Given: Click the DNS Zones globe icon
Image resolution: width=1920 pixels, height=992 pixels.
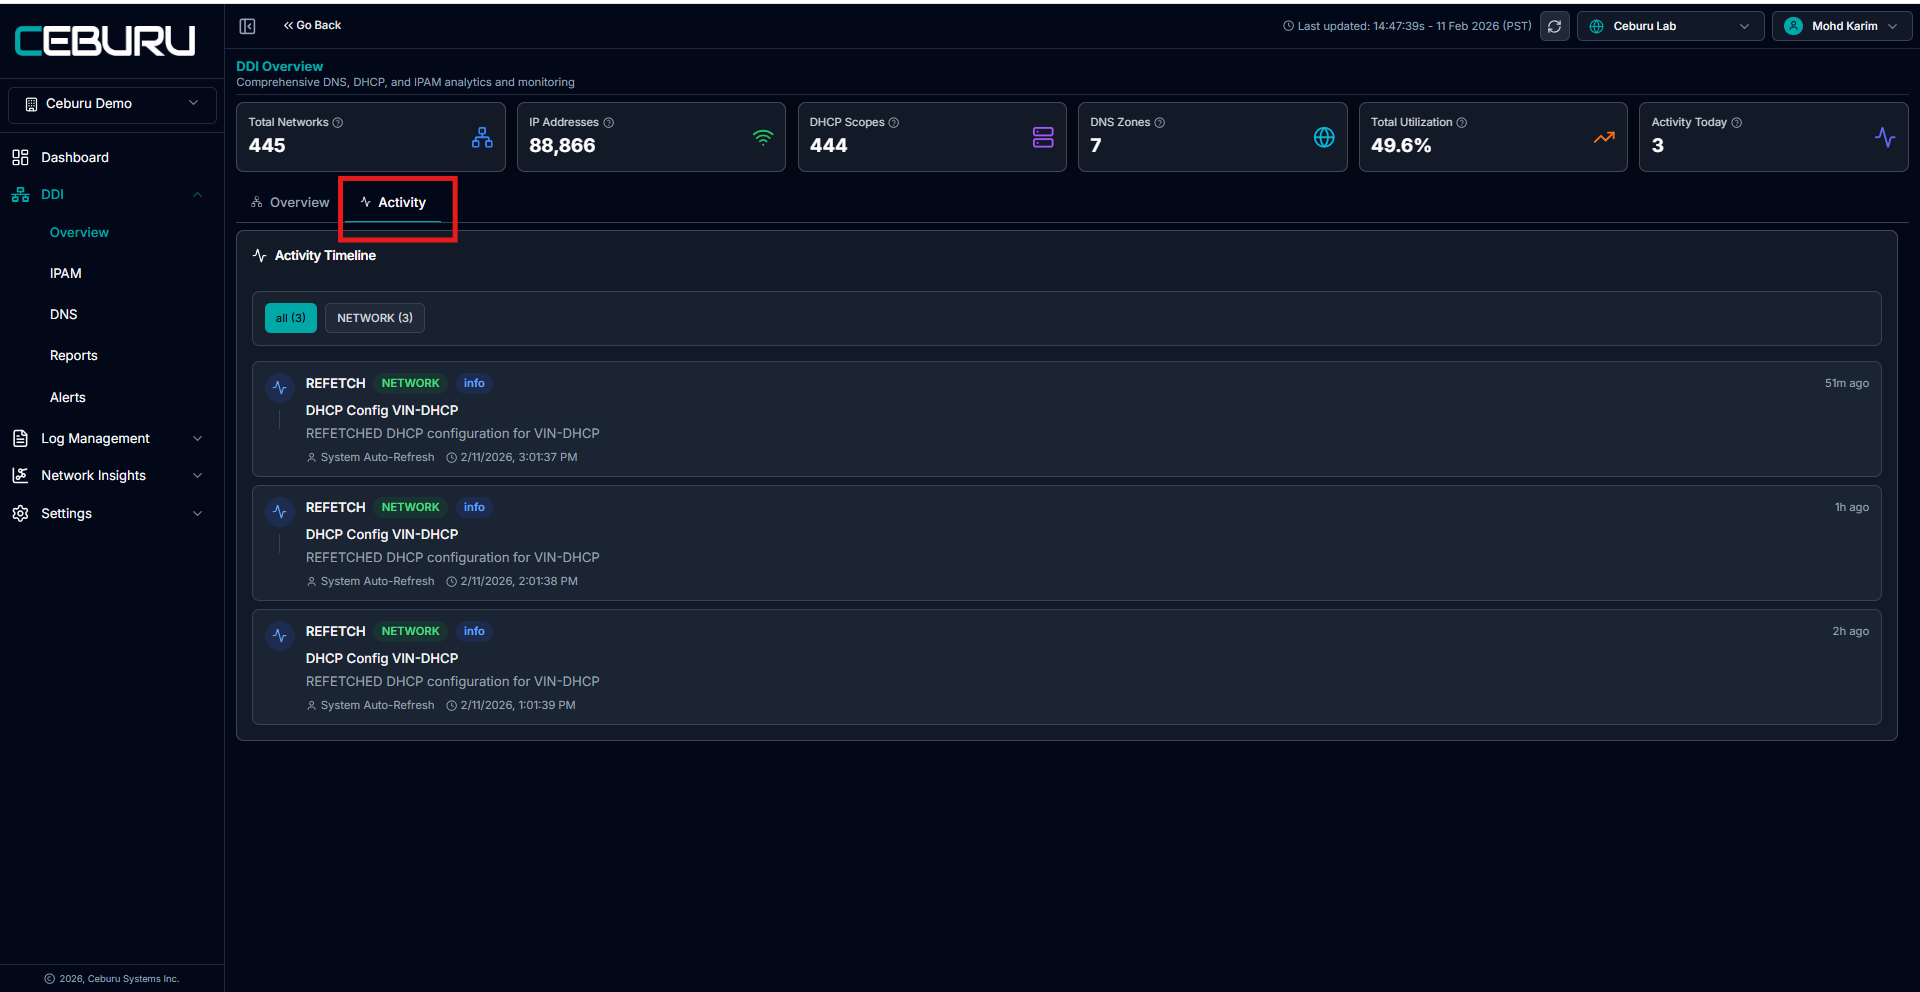Looking at the screenshot, I should (x=1324, y=137).
